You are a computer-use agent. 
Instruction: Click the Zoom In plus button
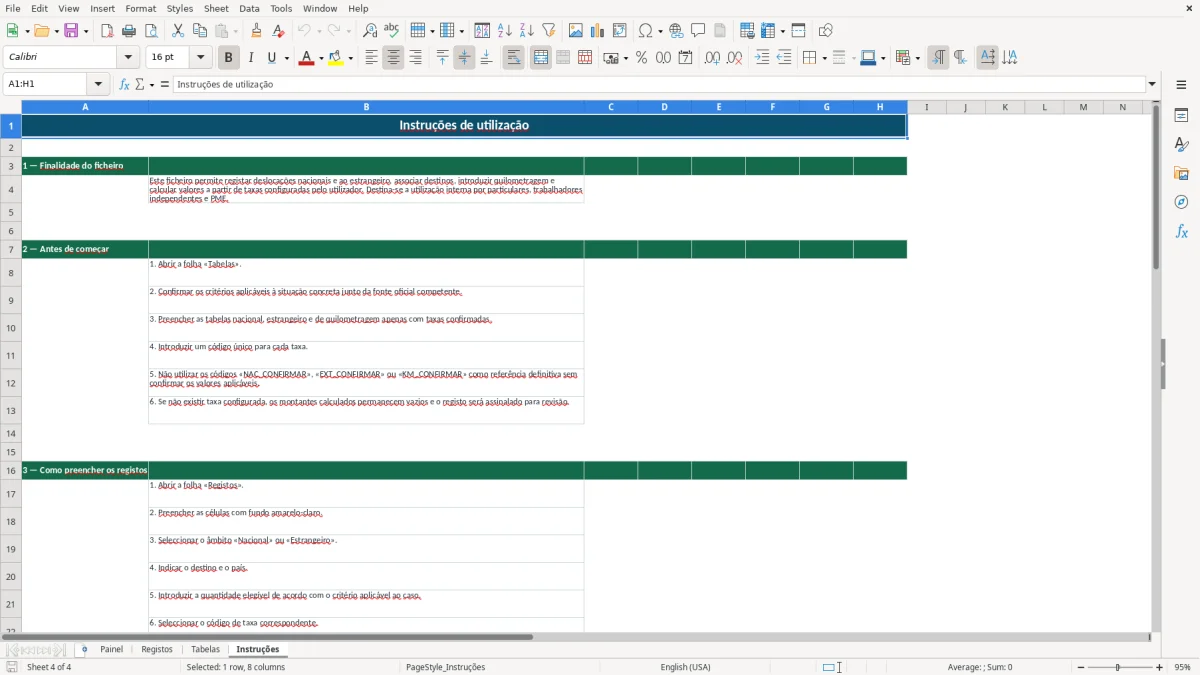point(1160,667)
